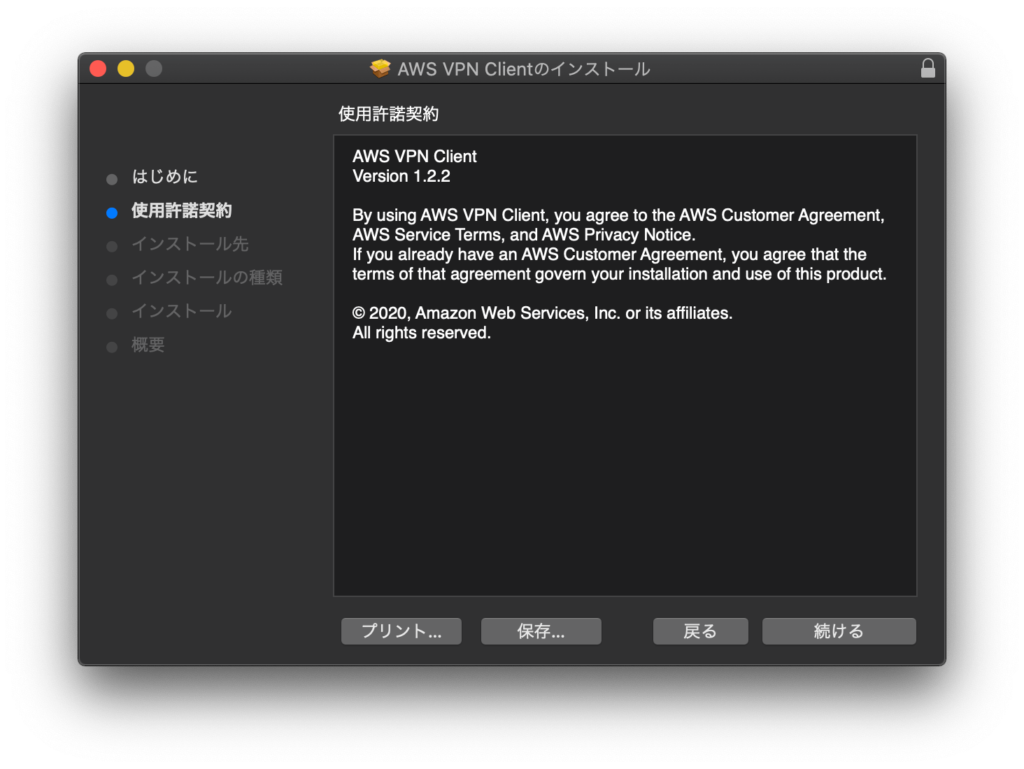1024x769 pixels.
Task: Save the license agreement using 保存…
Action: tap(541, 631)
